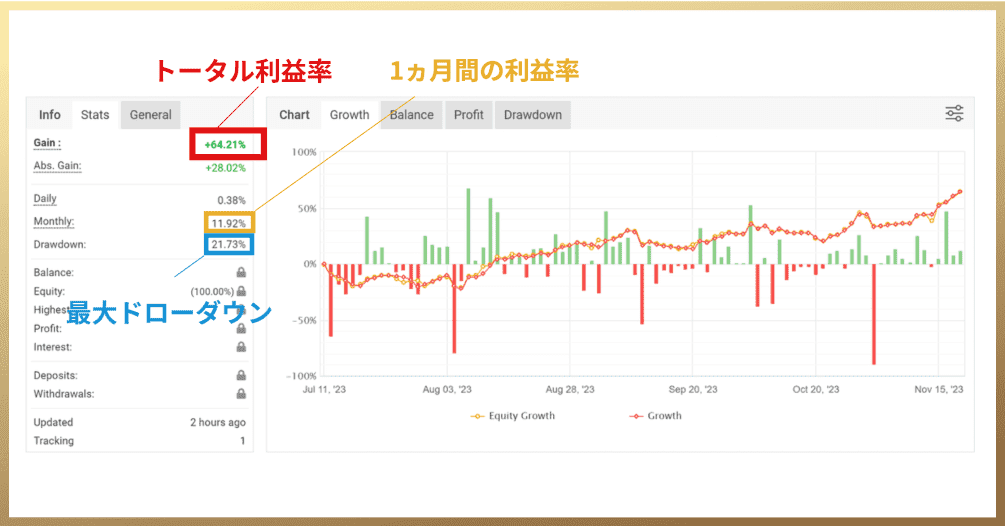The width and height of the screenshot is (1005, 526).
Task: Click the underlined Monthly label
Action: [x=54, y=221]
